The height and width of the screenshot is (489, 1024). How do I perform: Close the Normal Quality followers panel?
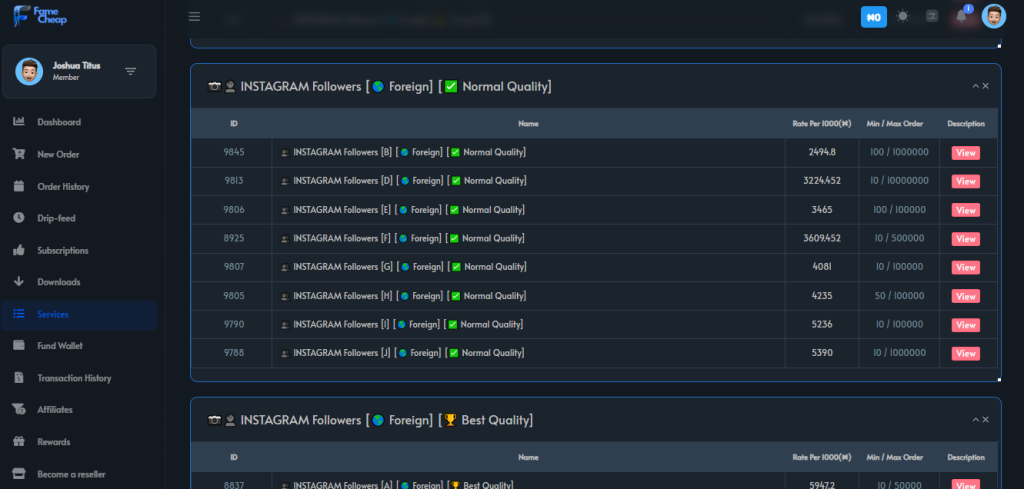tap(985, 86)
